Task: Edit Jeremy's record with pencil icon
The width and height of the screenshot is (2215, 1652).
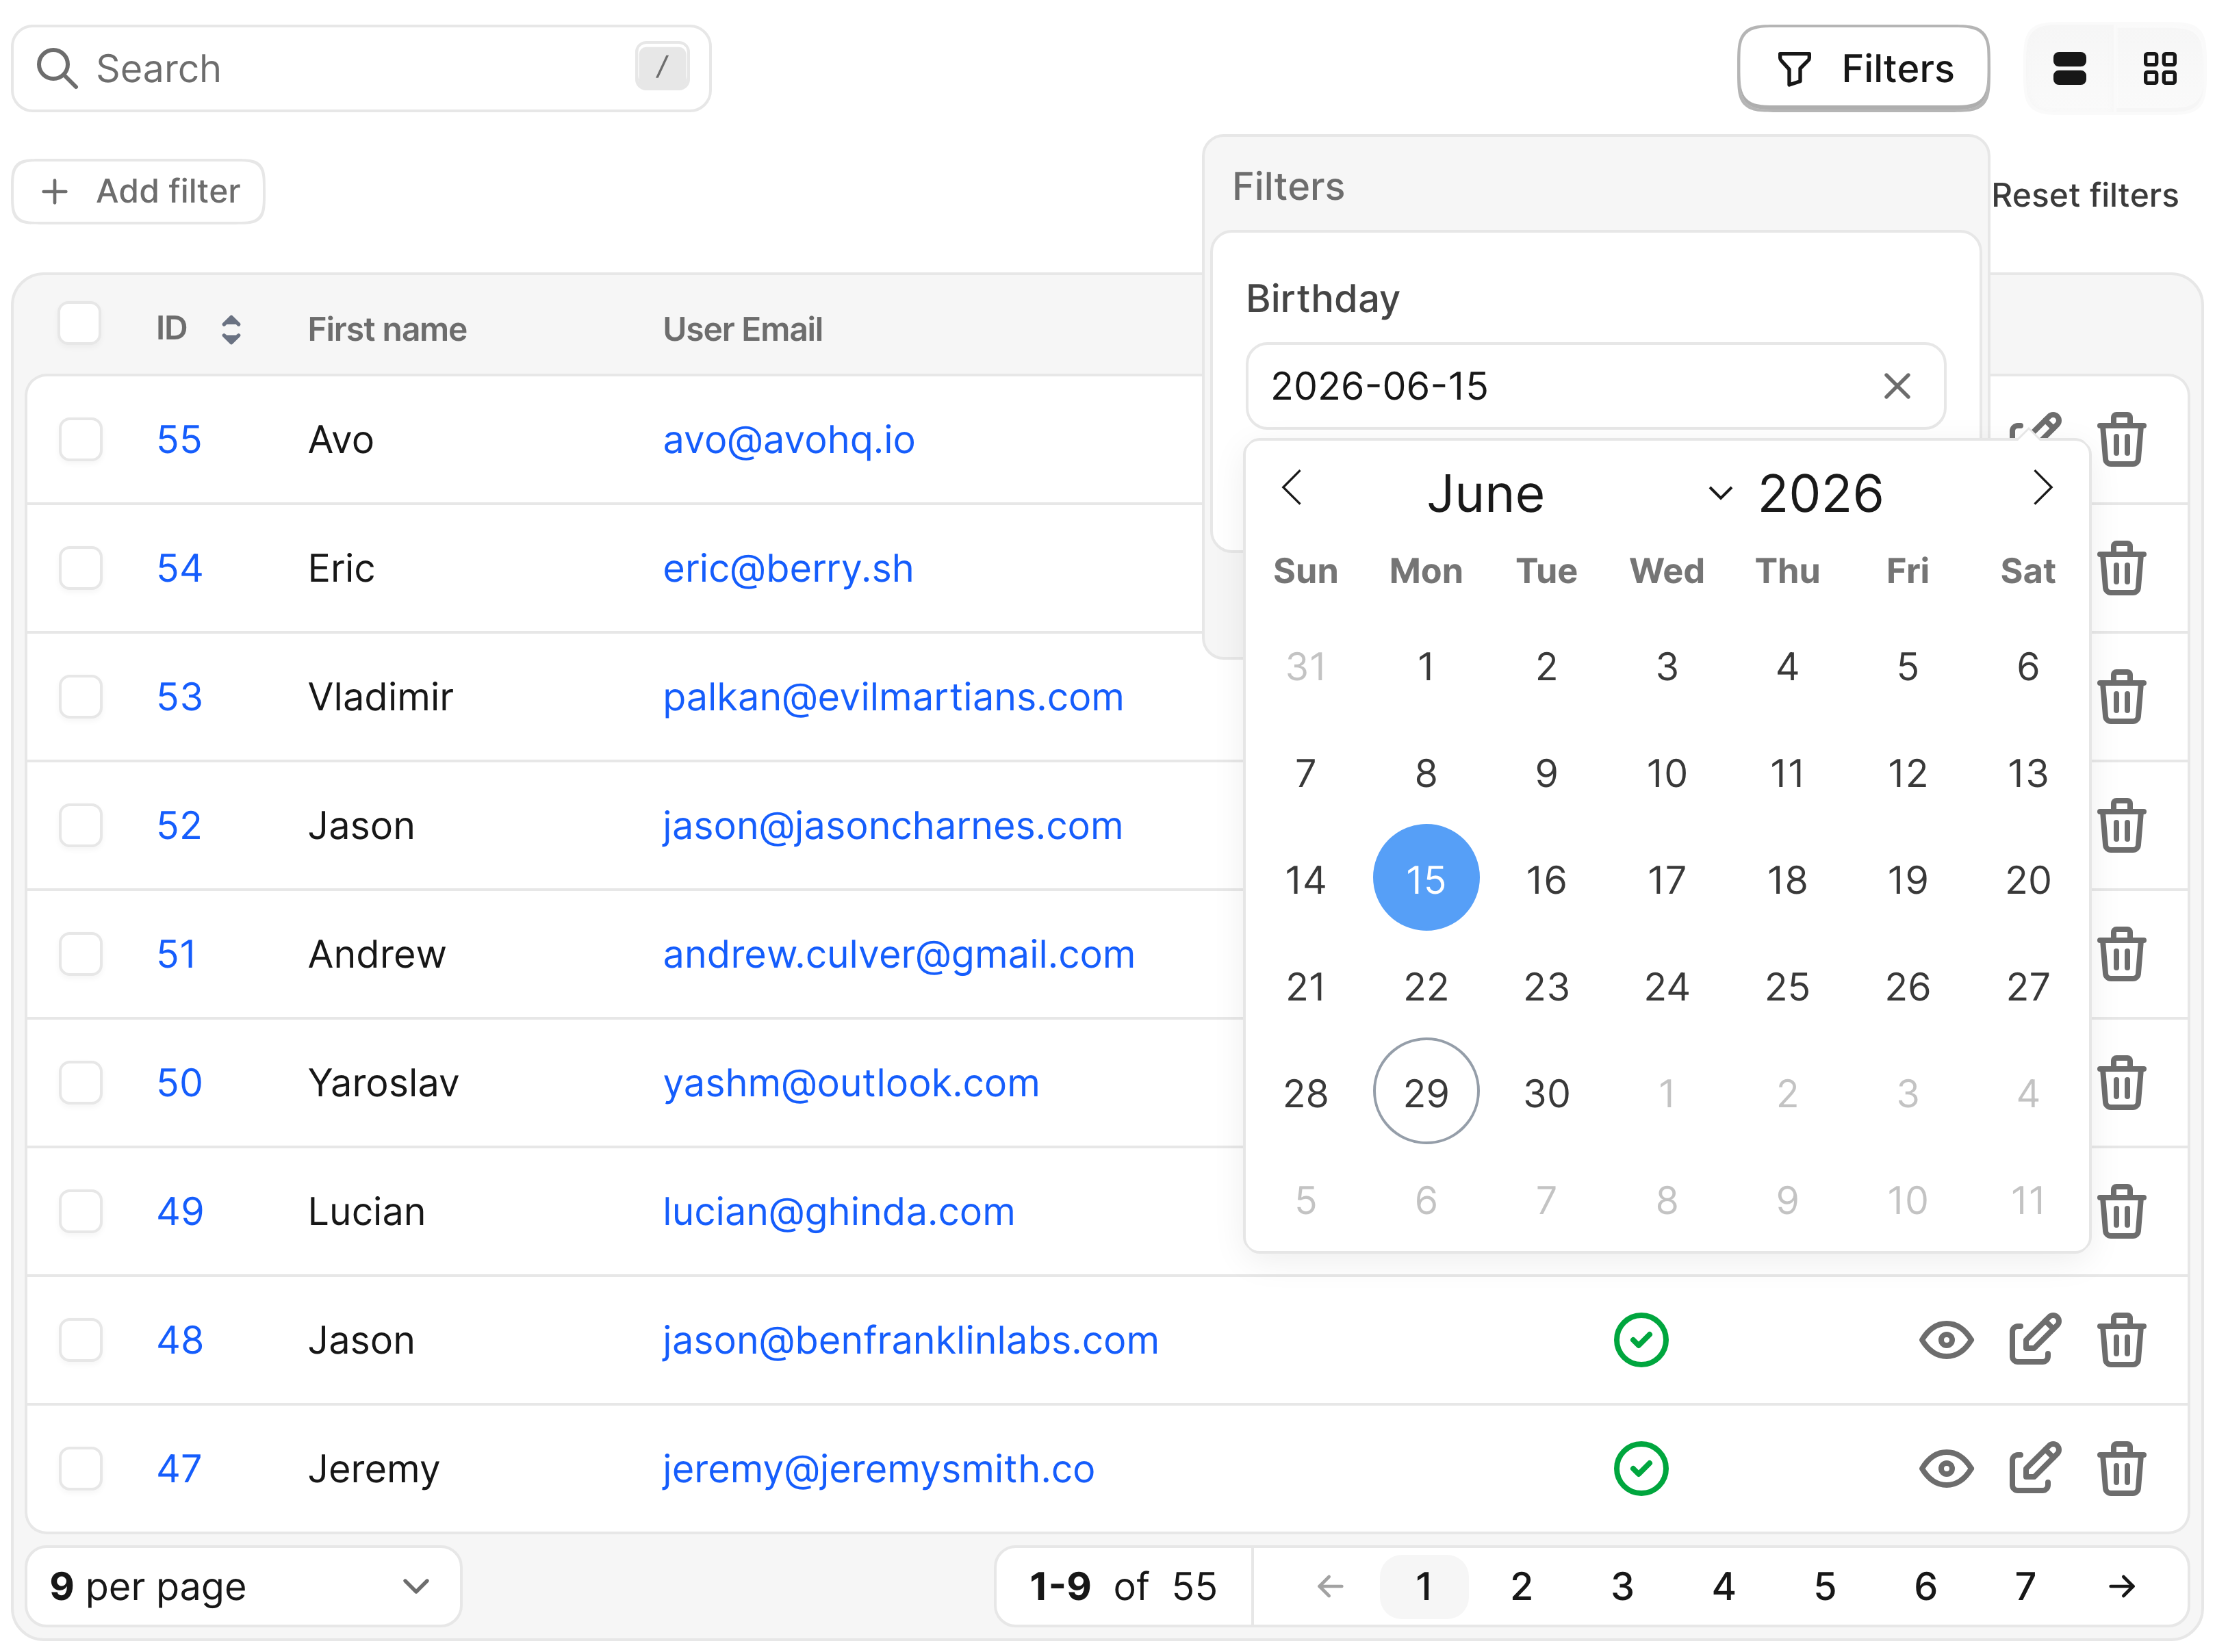Action: (x=2034, y=1469)
